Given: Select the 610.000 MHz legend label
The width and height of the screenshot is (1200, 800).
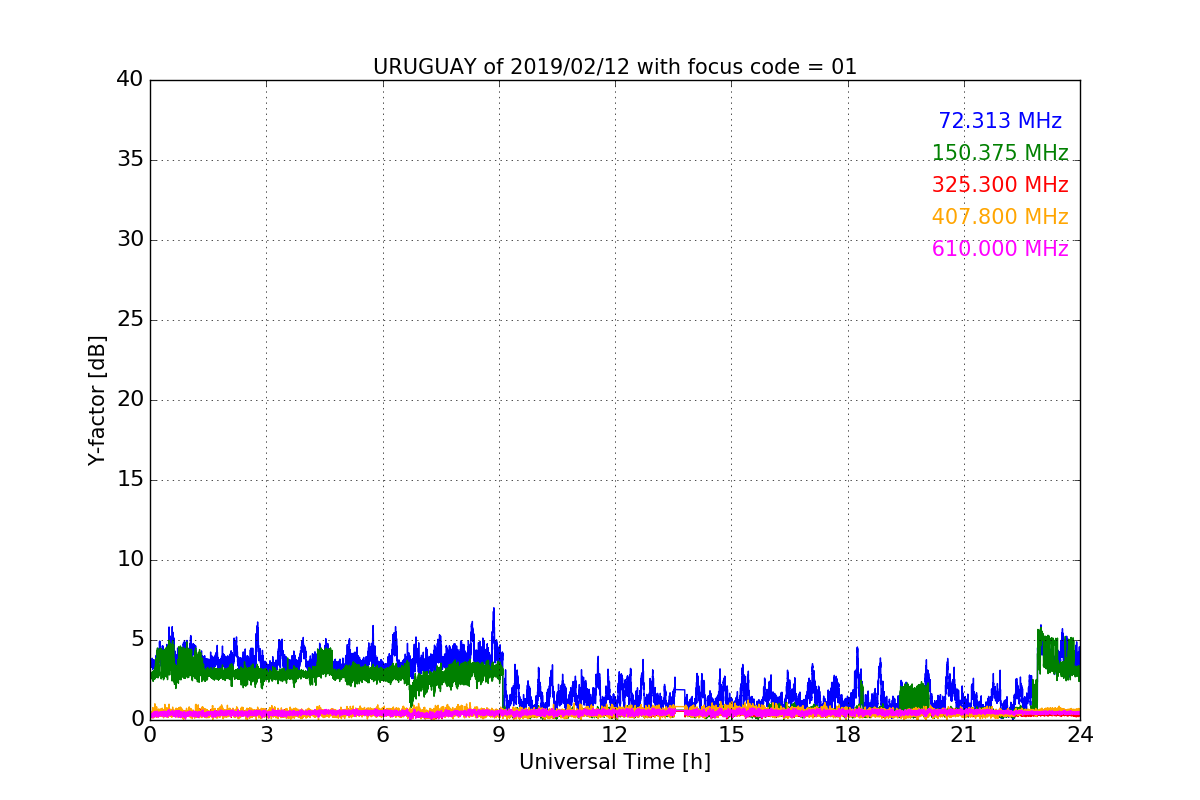Looking at the screenshot, I should [x=1000, y=249].
